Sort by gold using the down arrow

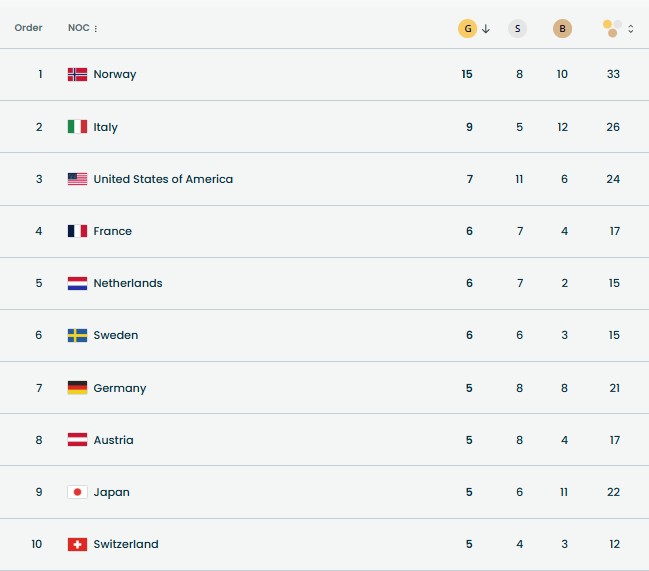pos(486,29)
